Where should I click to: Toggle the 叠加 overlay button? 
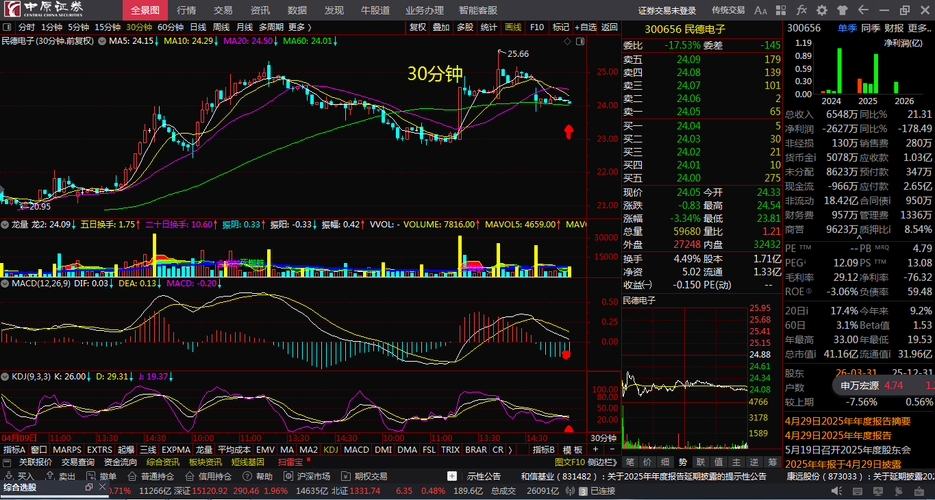(x=441, y=27)
